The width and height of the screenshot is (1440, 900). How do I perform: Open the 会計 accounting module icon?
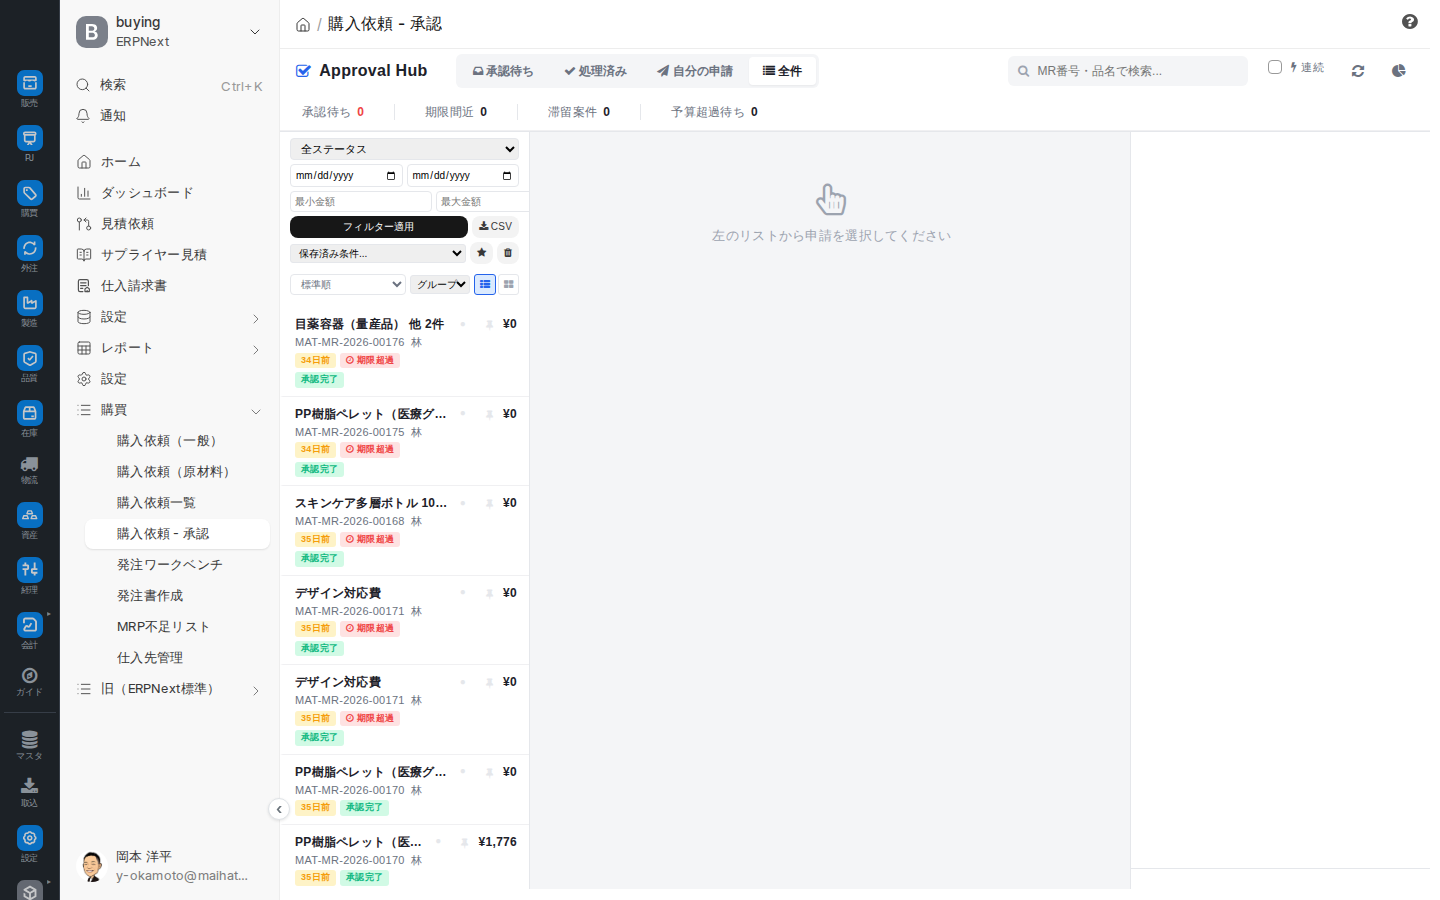[x=30, y=625]
